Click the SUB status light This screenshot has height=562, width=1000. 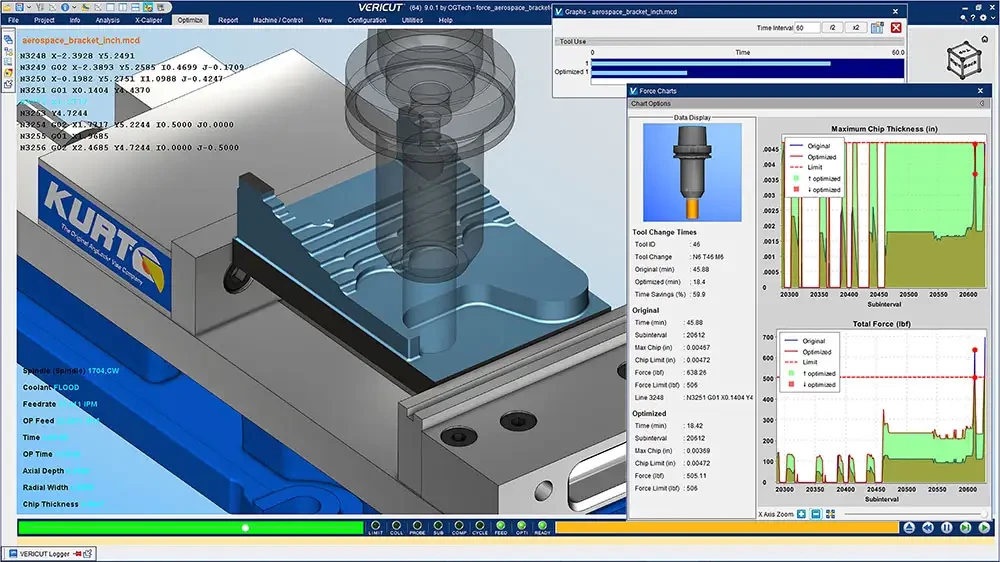(438, 528)
